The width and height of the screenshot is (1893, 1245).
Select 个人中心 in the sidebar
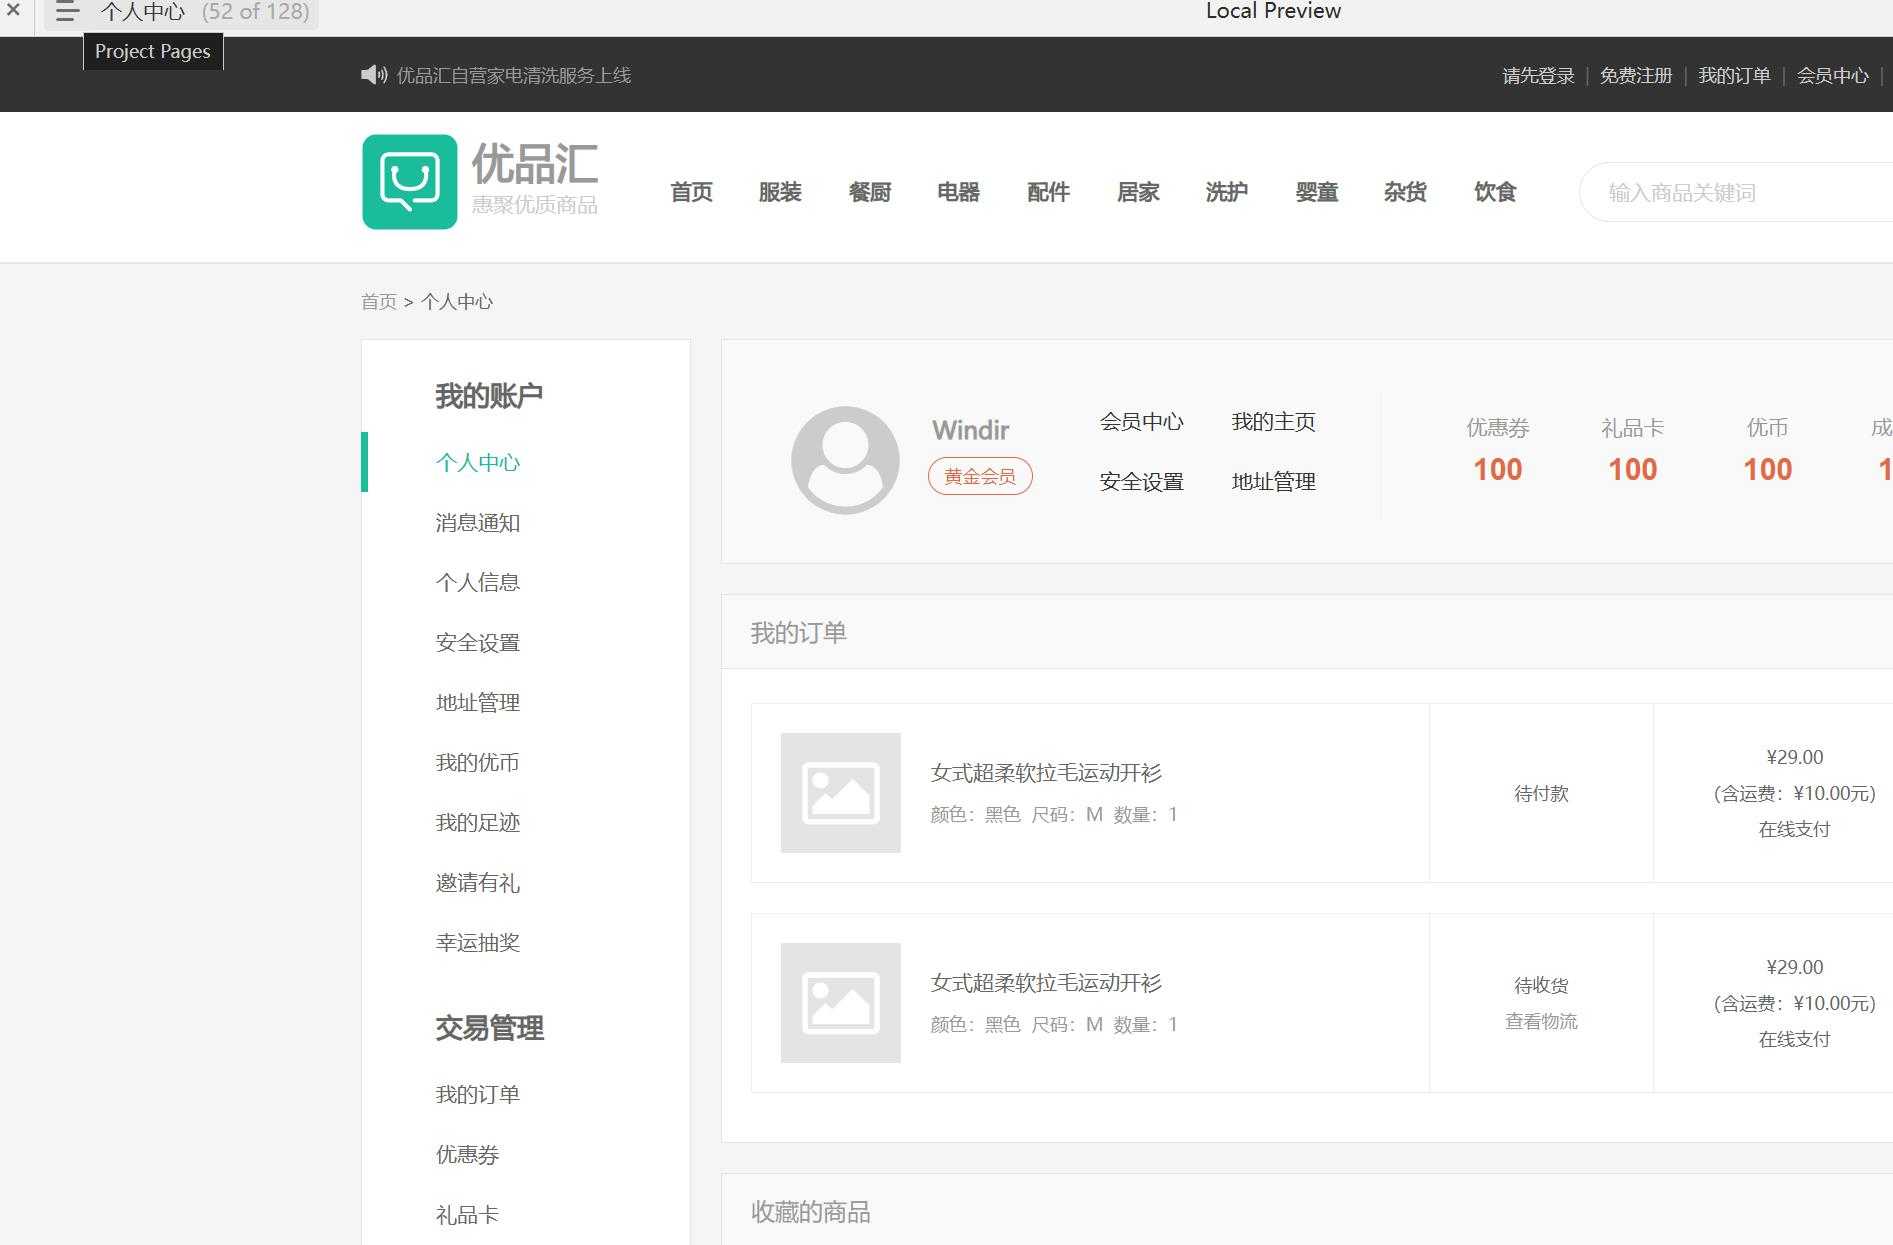coord(478,463)
